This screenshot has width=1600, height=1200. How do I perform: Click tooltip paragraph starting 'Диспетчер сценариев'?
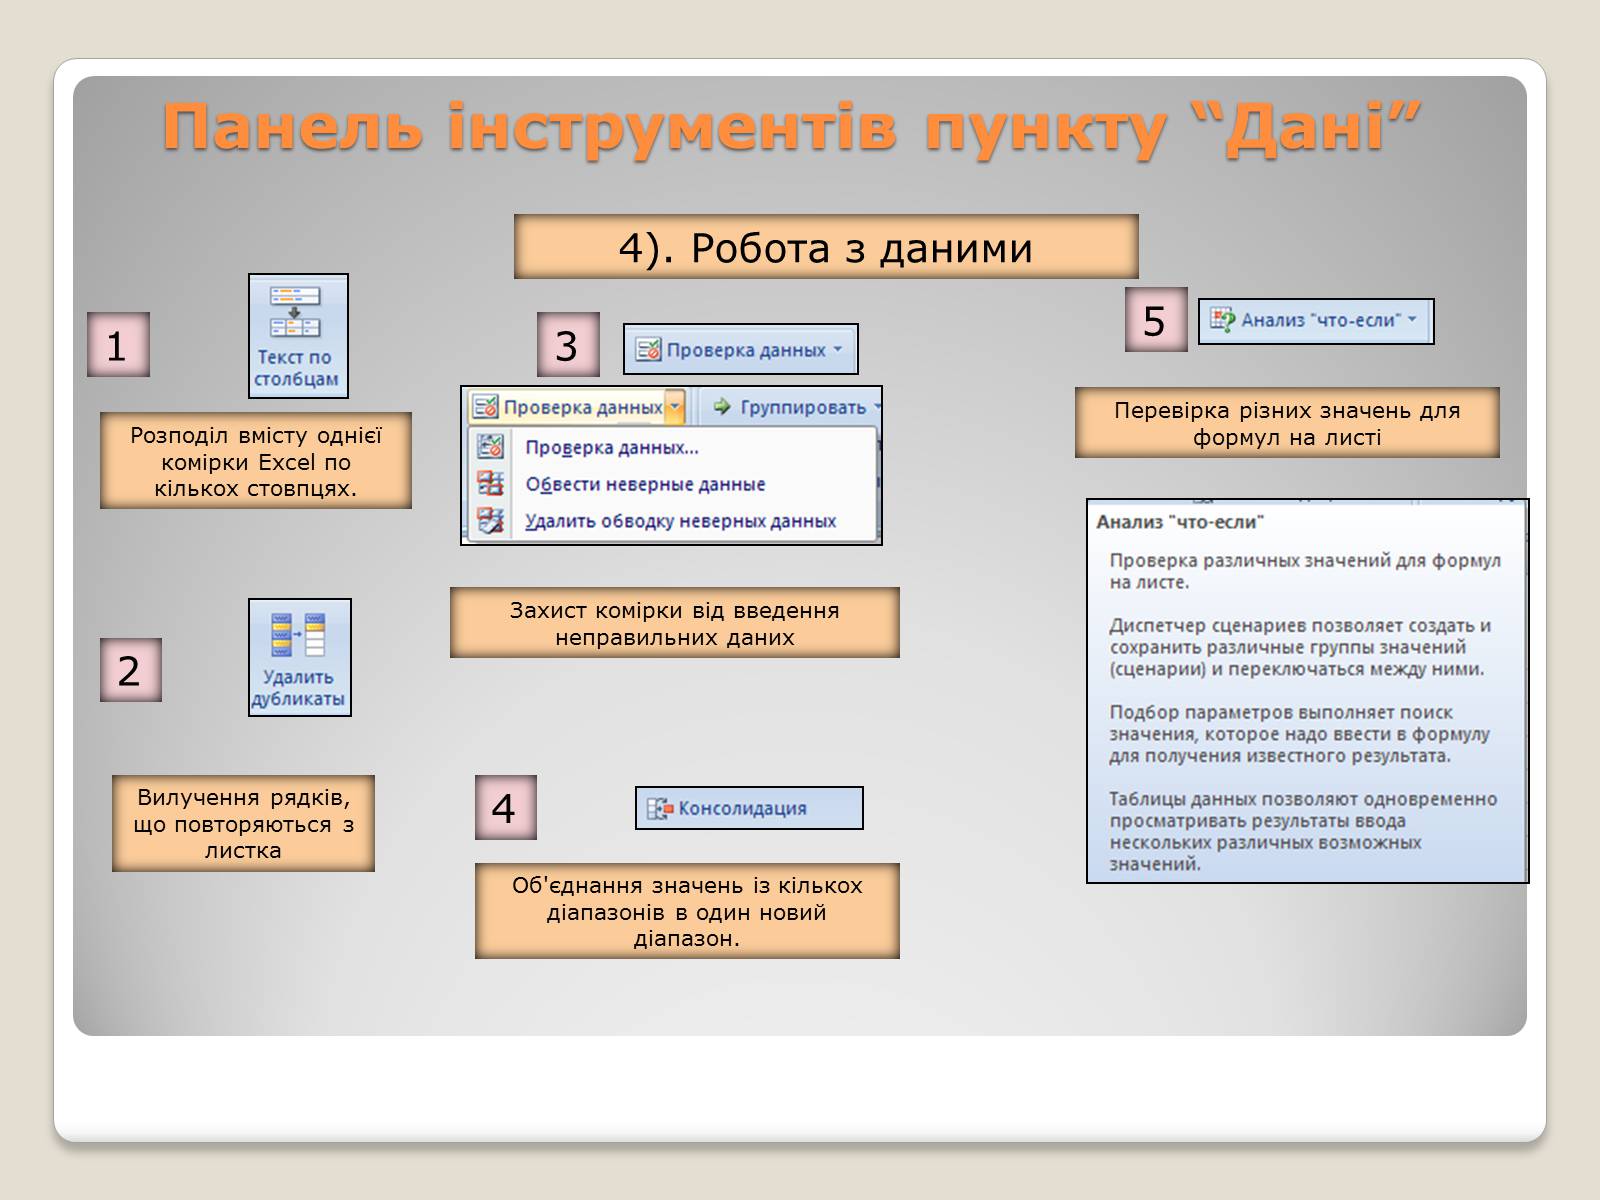1300,647
